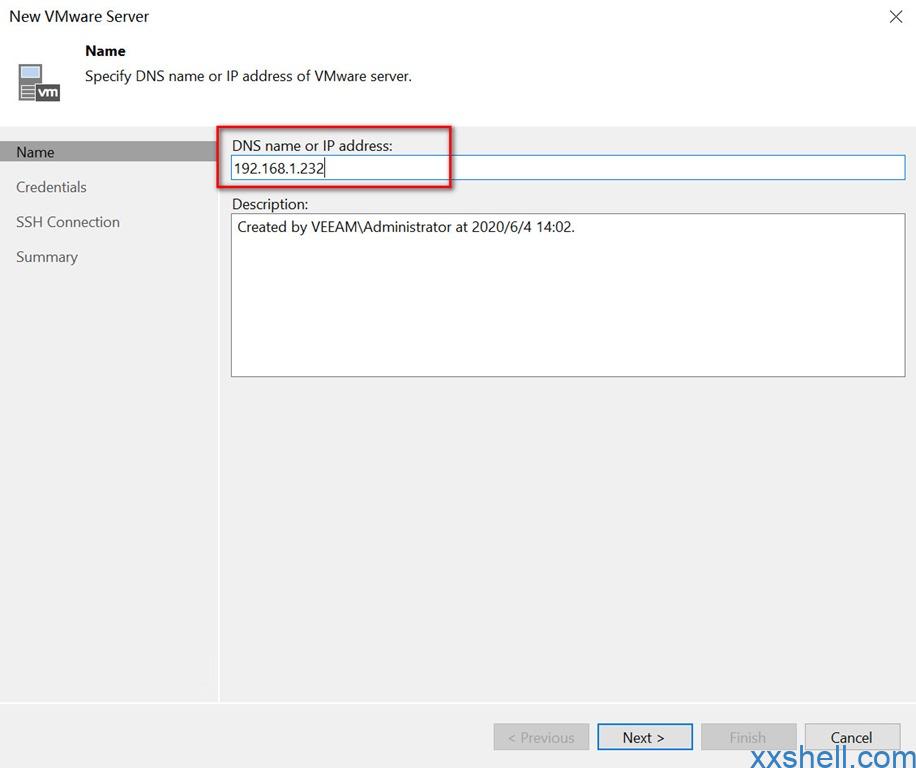Select the Name wizard step
Viewport: 916px width, 768px height.
109,152
